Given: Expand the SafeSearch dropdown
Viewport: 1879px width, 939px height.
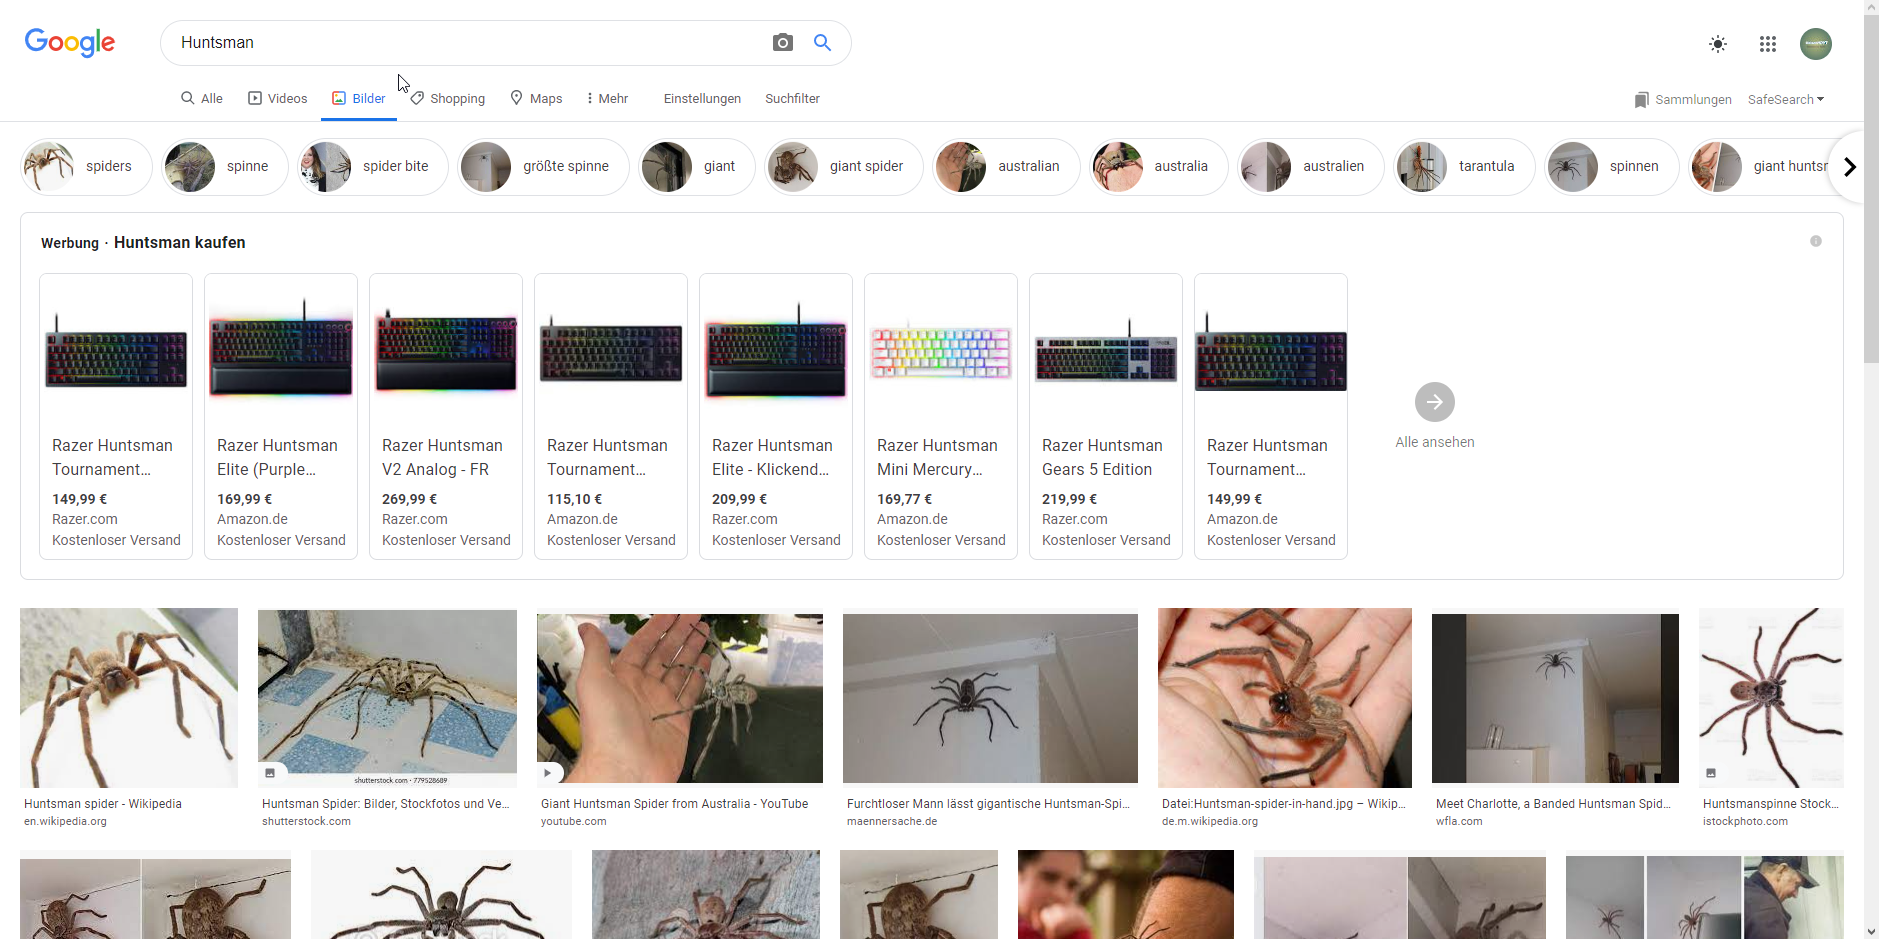Looking at the screenshot, I should tap(1785, 100).
